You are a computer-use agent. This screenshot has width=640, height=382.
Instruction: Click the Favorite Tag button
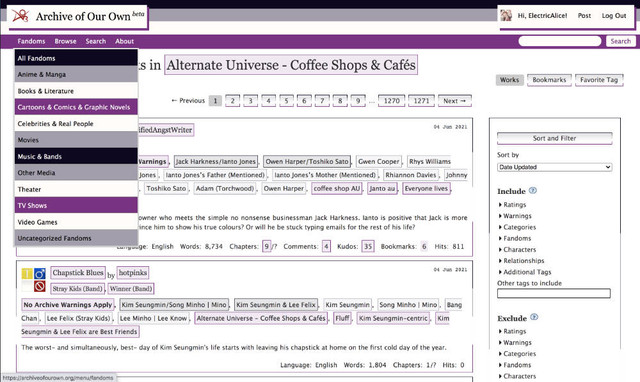click(x=599, y=80)
